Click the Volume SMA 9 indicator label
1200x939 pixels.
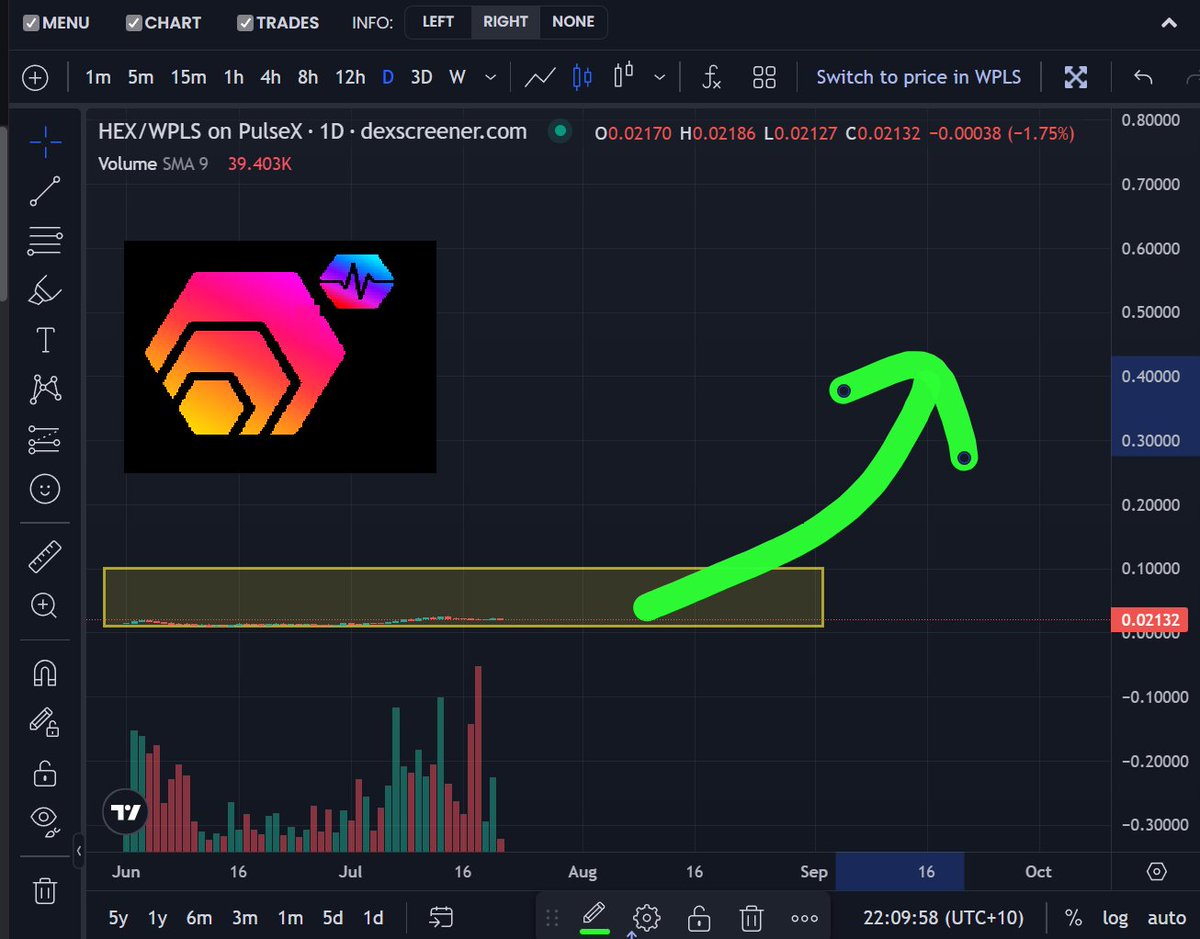(153, 163)
